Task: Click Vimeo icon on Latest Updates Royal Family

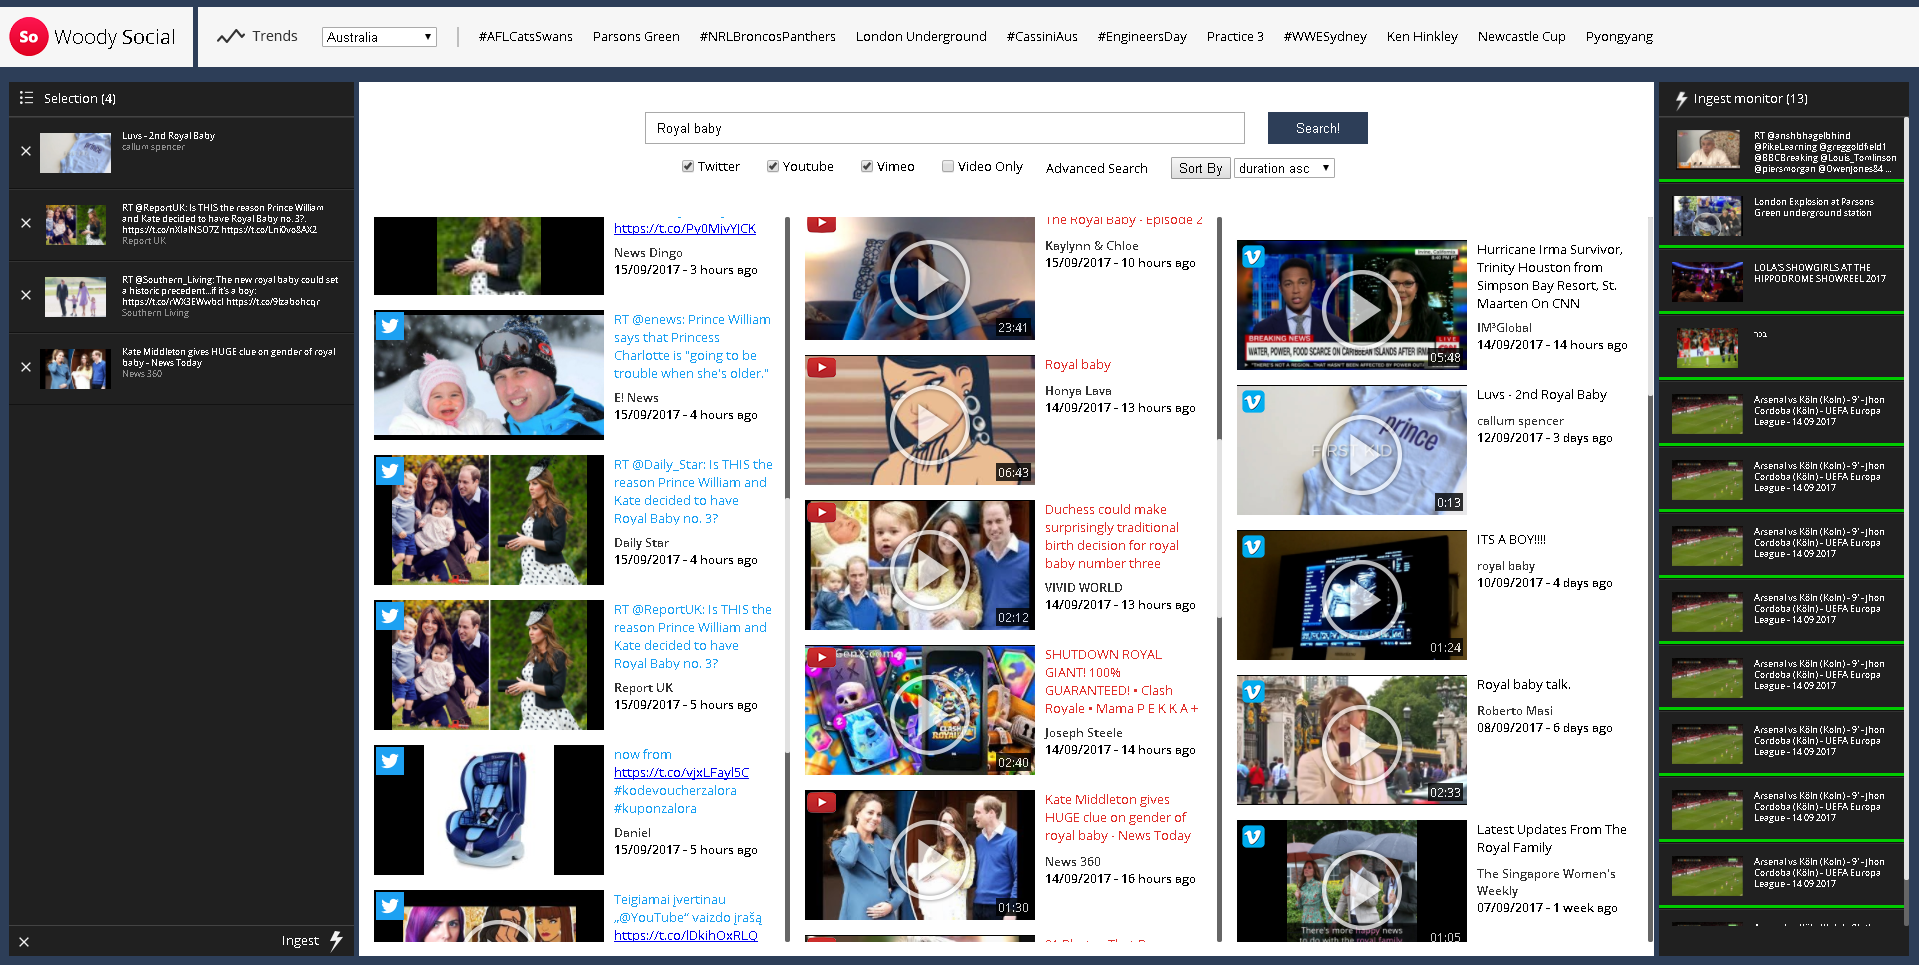Action: click(1253, 836)
